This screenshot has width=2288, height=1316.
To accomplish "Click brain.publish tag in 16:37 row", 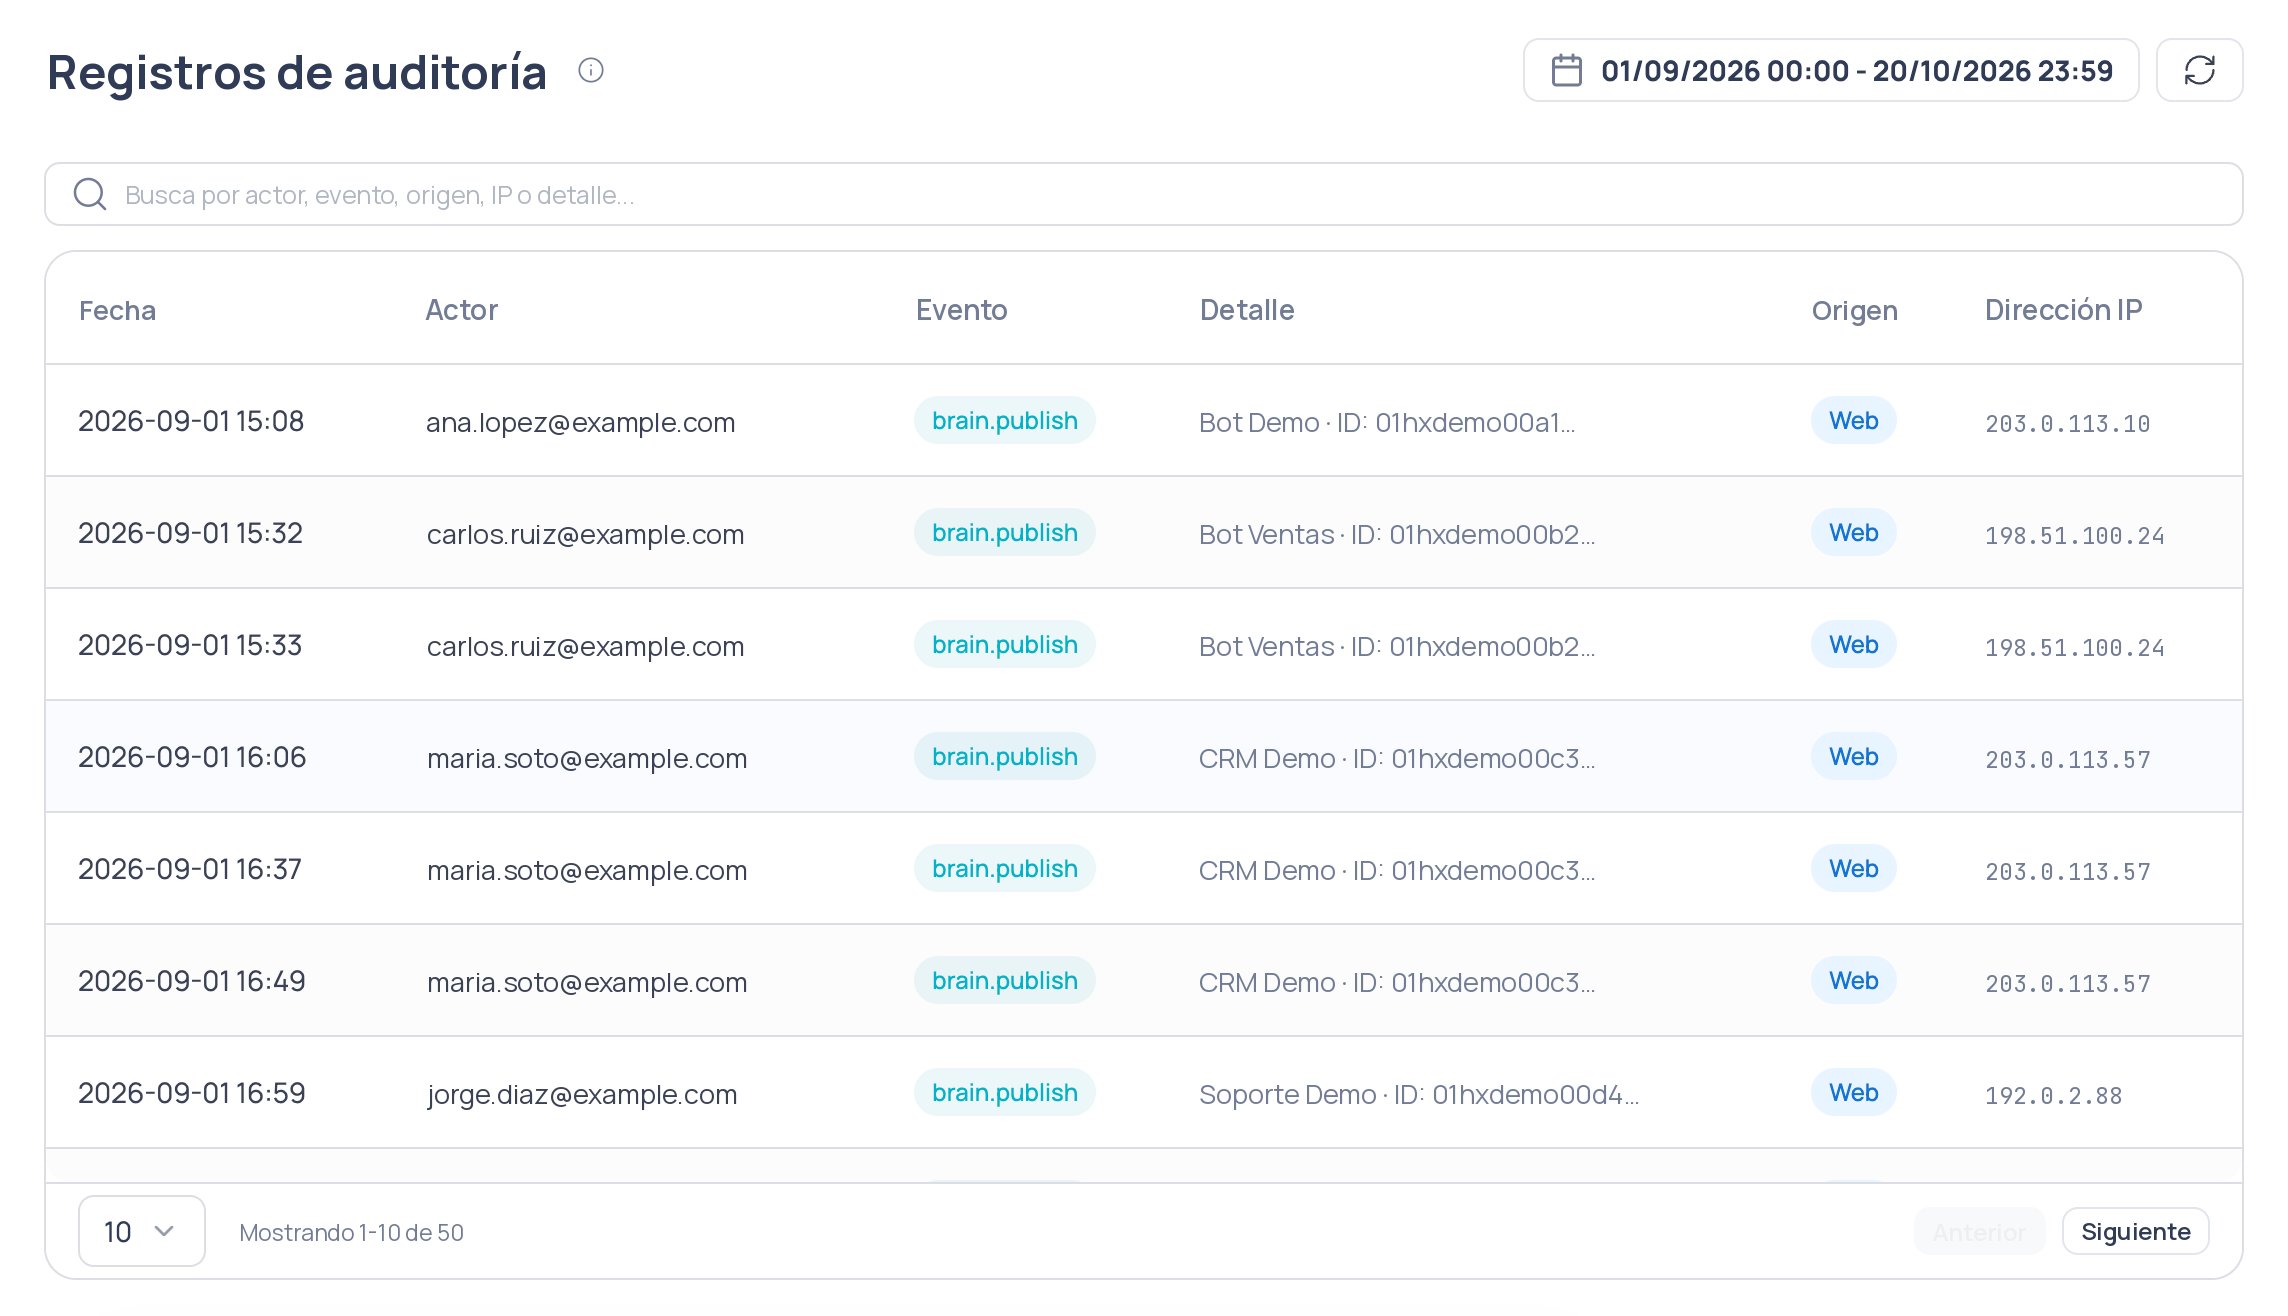I will [x=1004, y=868].
